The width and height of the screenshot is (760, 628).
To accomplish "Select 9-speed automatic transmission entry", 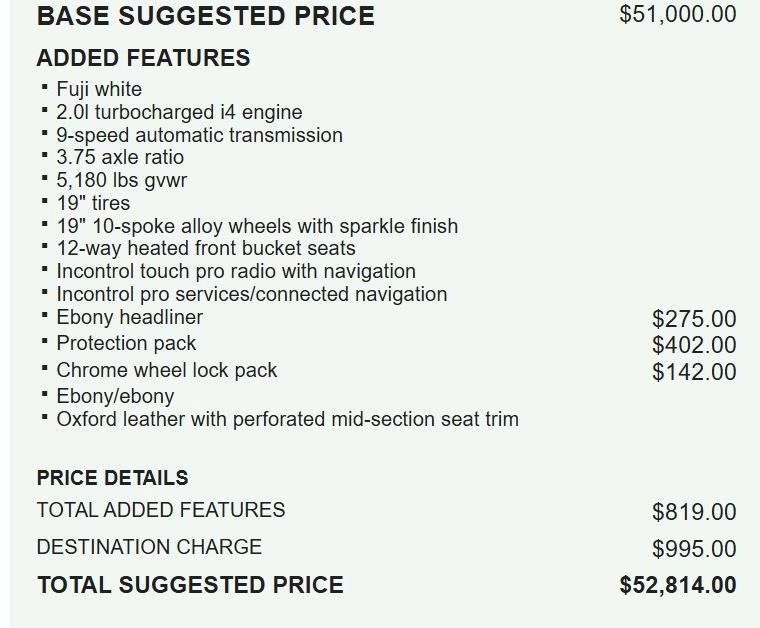I will pyautogui.click(x=199, y=135).
